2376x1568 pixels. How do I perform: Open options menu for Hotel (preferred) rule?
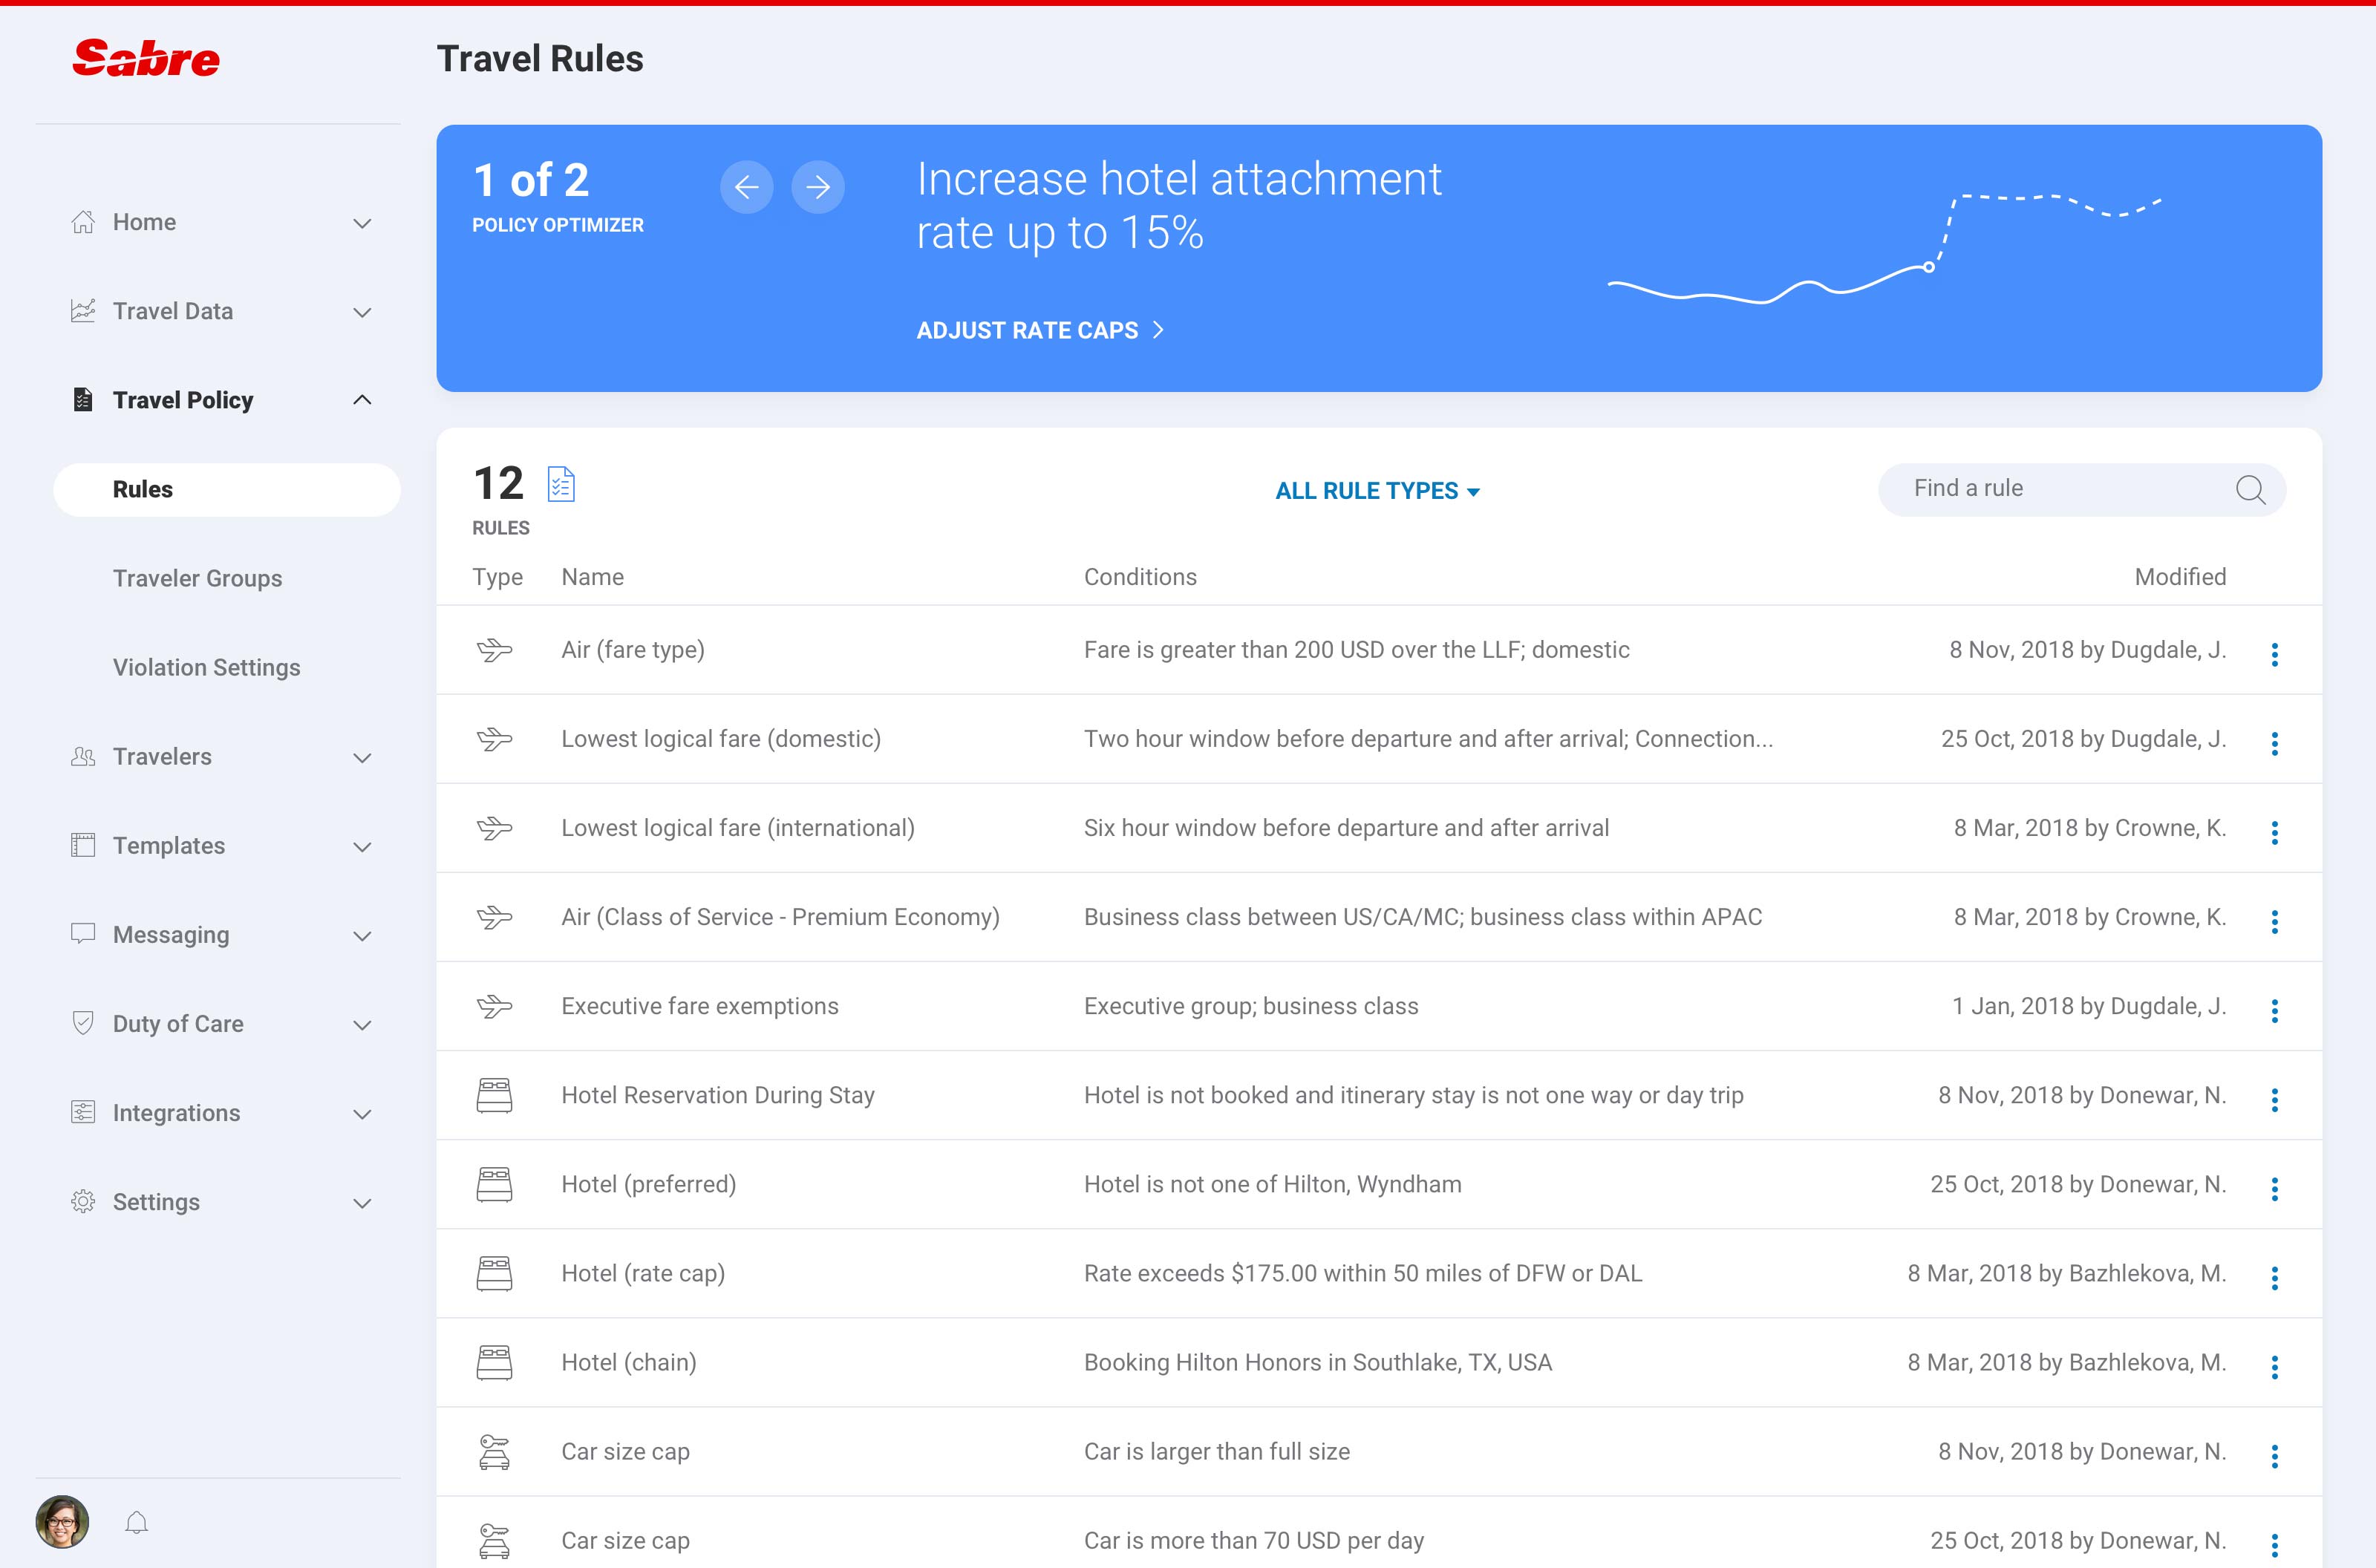click(x=2274, y=1188)
